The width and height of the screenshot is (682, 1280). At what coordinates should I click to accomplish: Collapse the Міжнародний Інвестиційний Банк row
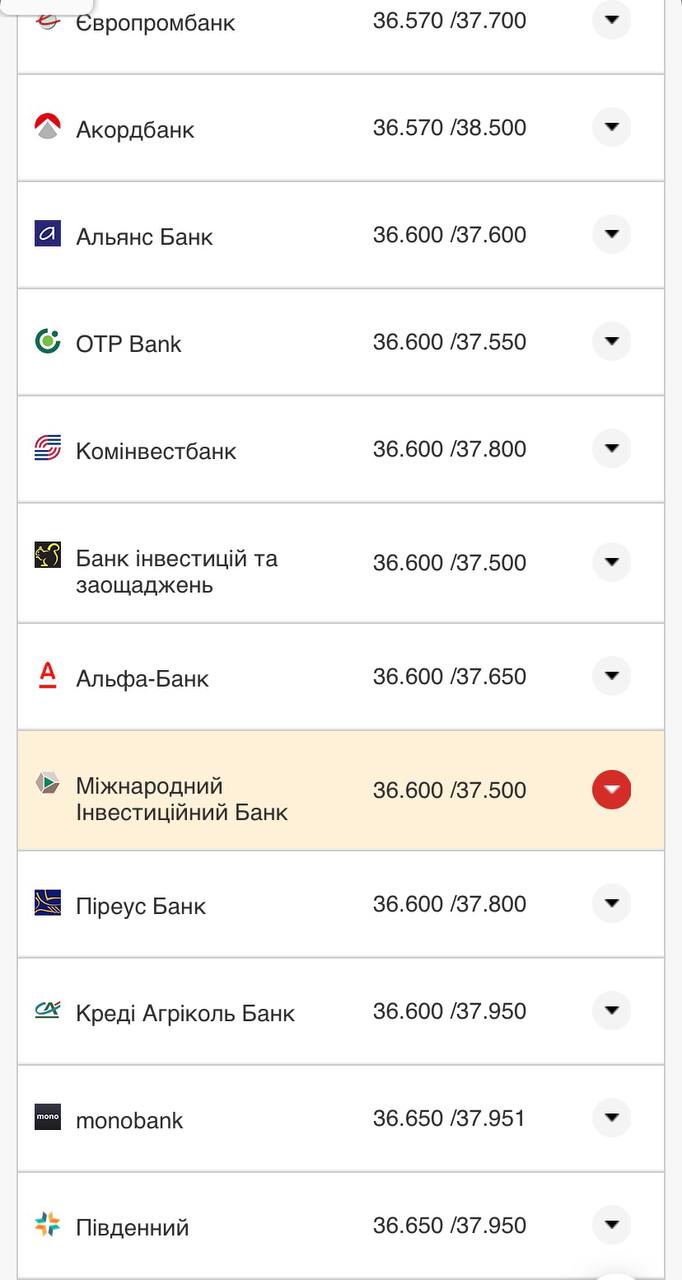click(611, 789)
